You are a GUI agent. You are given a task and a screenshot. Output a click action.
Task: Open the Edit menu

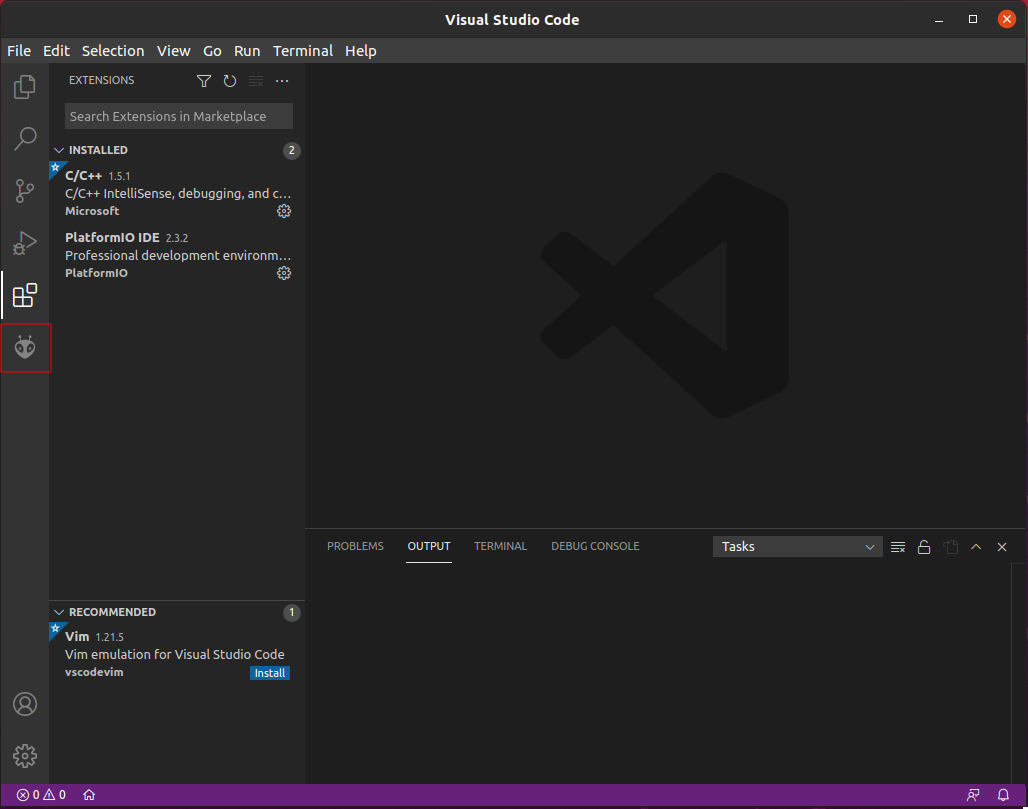pos(56,50)
